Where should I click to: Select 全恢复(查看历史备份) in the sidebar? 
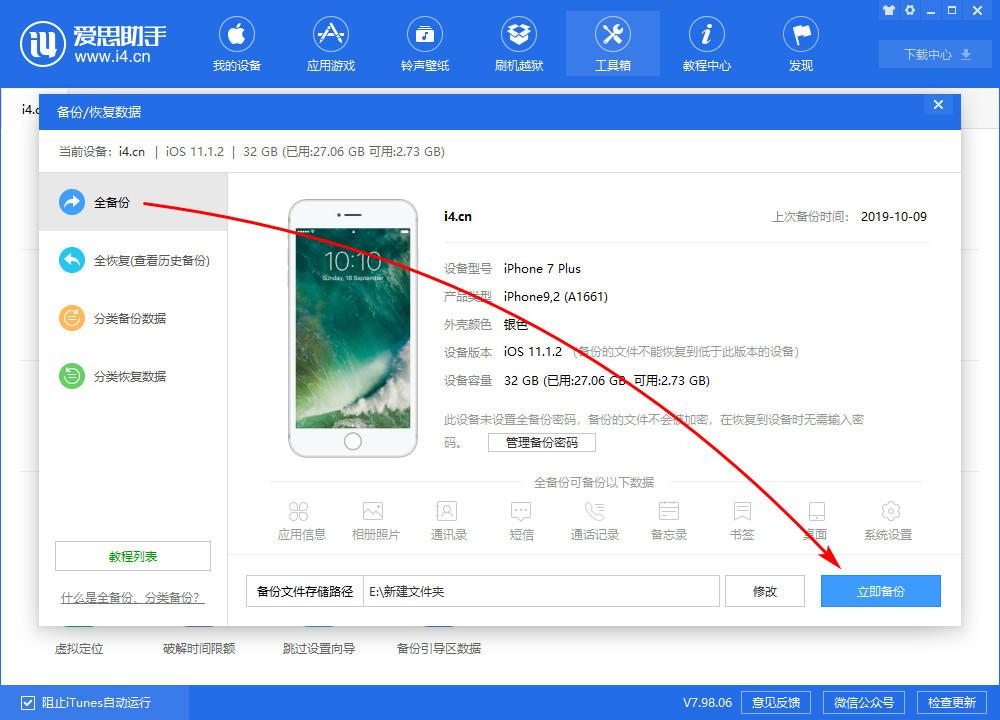click(x=131, y=260)
